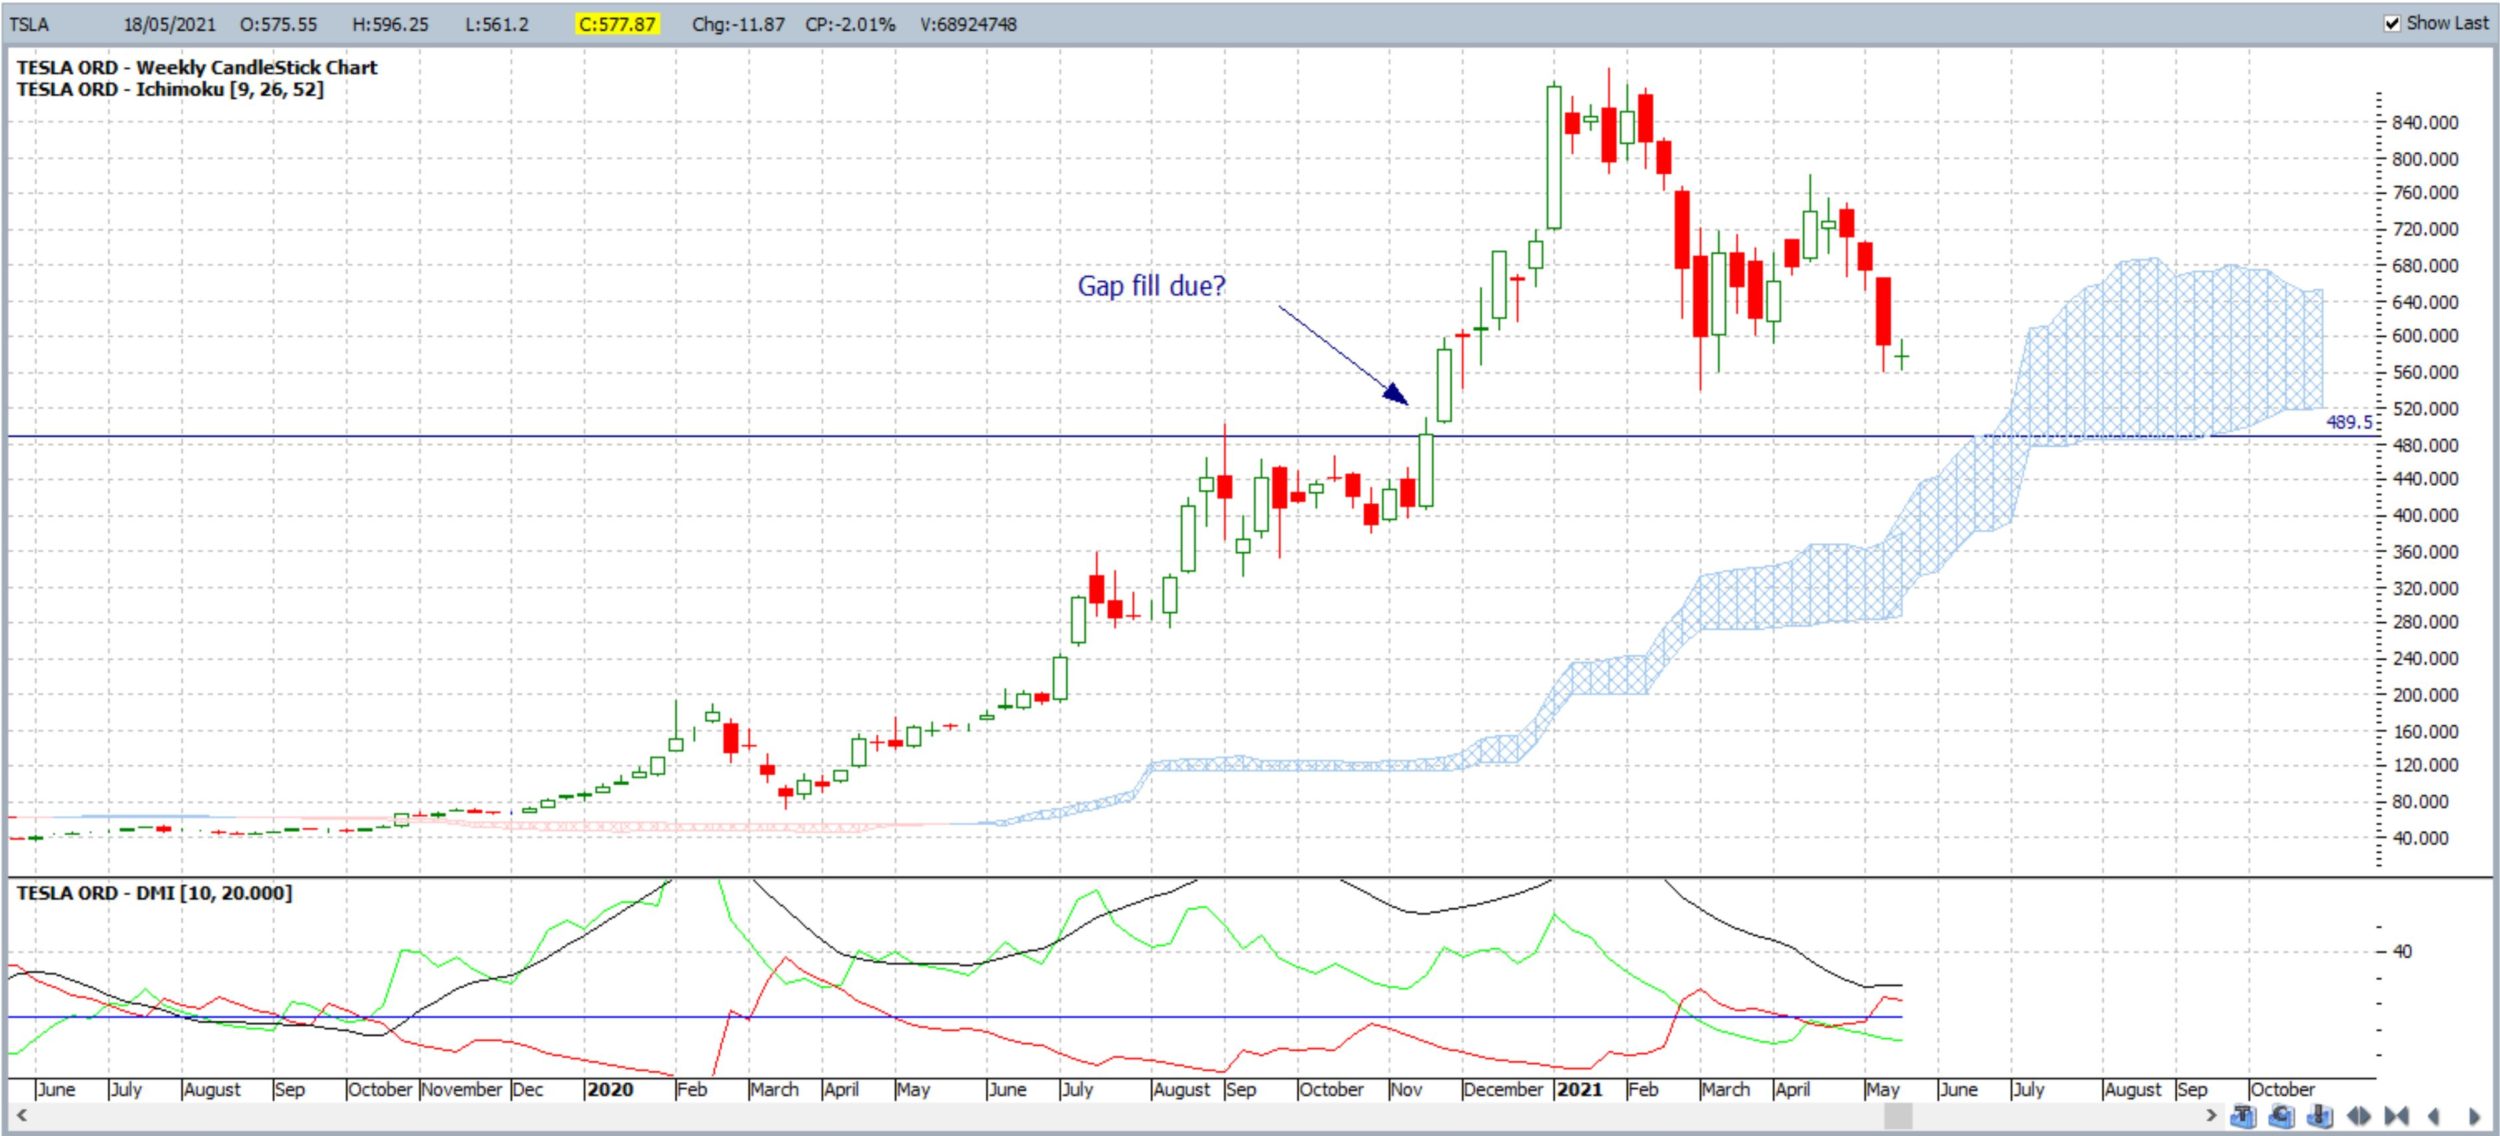Viewport: 2500px width, 1136px height.
Task: Click the 'Gap fill due?' annotation text
Action: [1151, 286]
